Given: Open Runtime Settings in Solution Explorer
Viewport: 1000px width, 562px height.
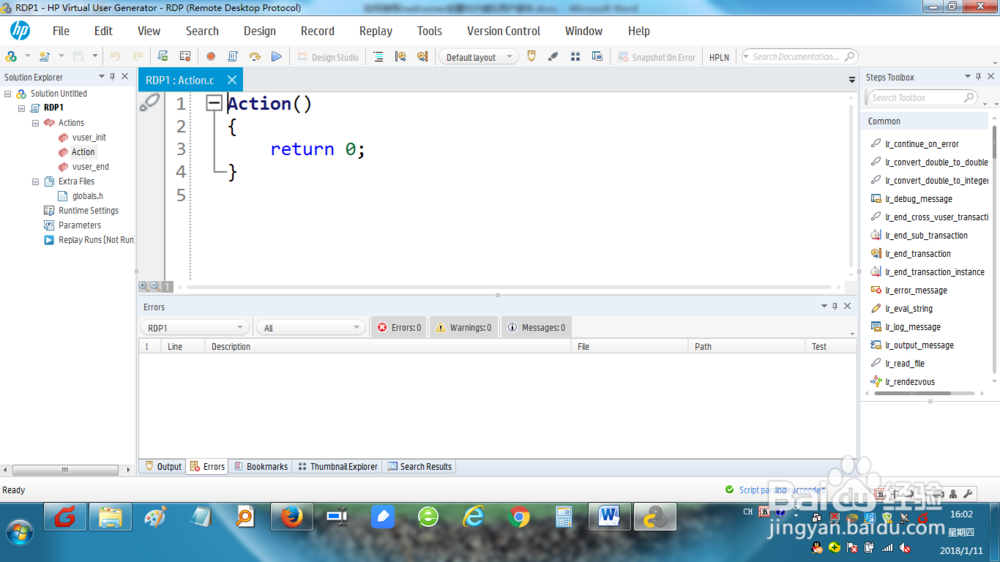Looking at the screenshot, I should point(88,211).
